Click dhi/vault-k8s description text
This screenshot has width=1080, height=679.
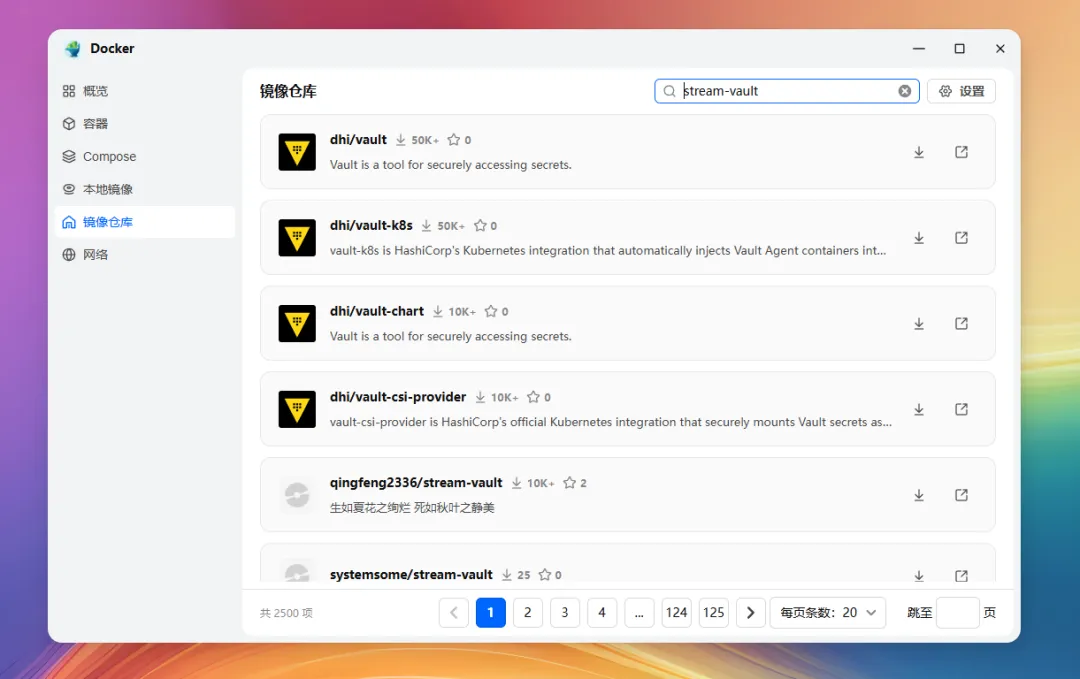click(x=608, y=251)
